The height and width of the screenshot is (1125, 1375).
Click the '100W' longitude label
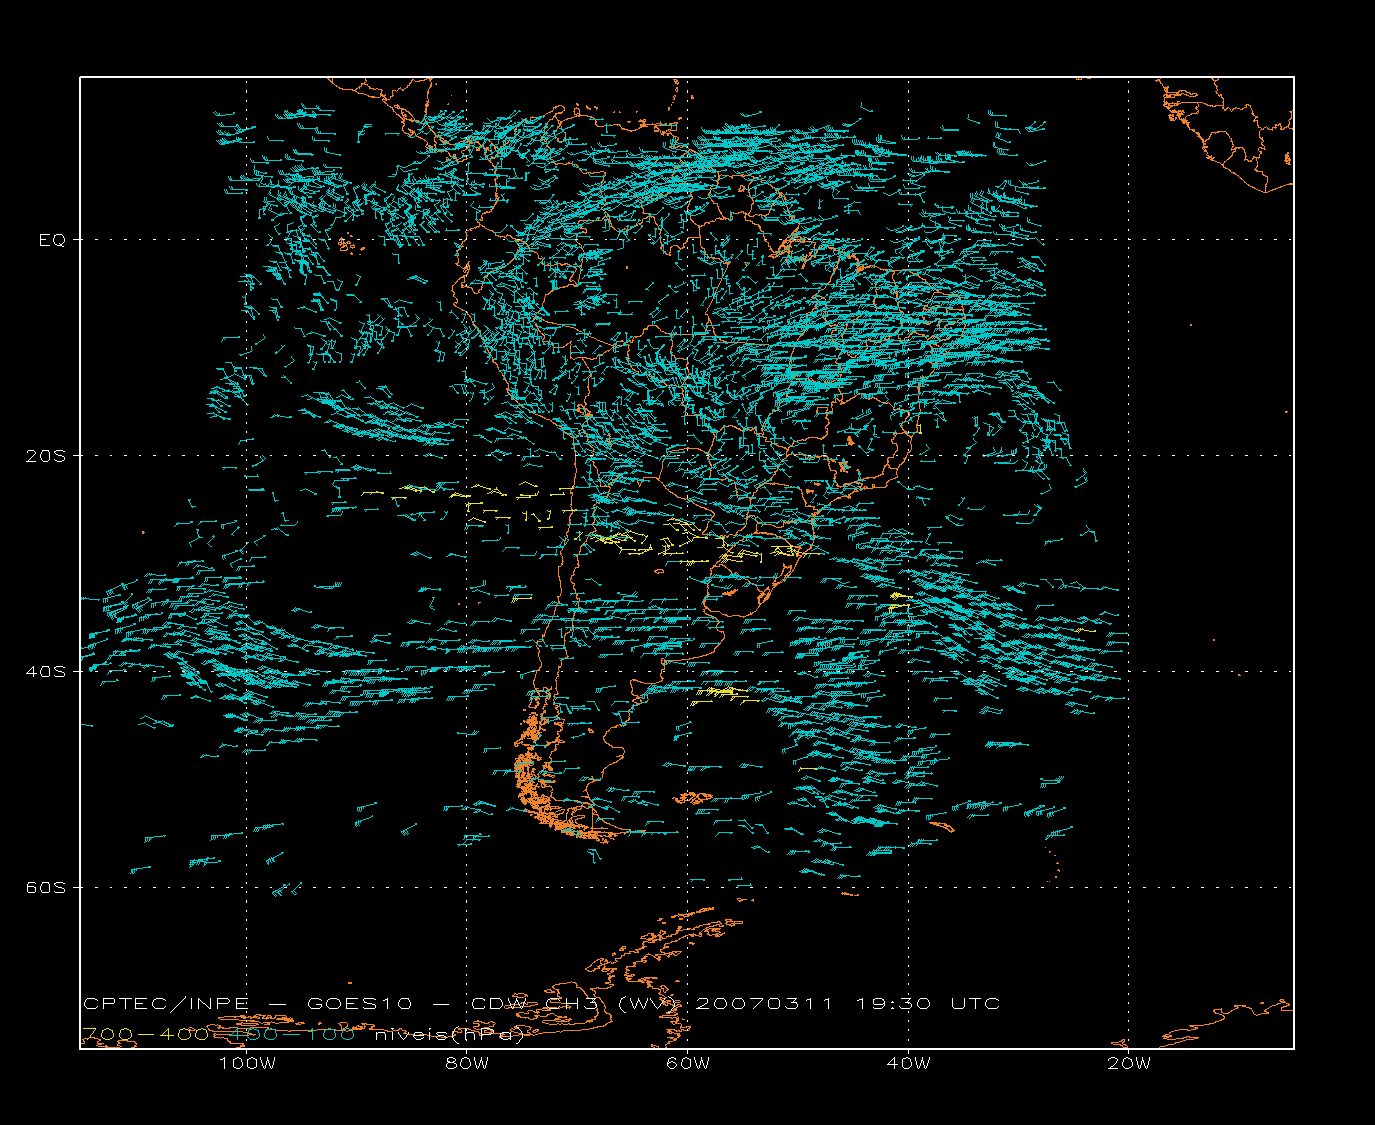pyautogui.click(x=247, y=1063)
